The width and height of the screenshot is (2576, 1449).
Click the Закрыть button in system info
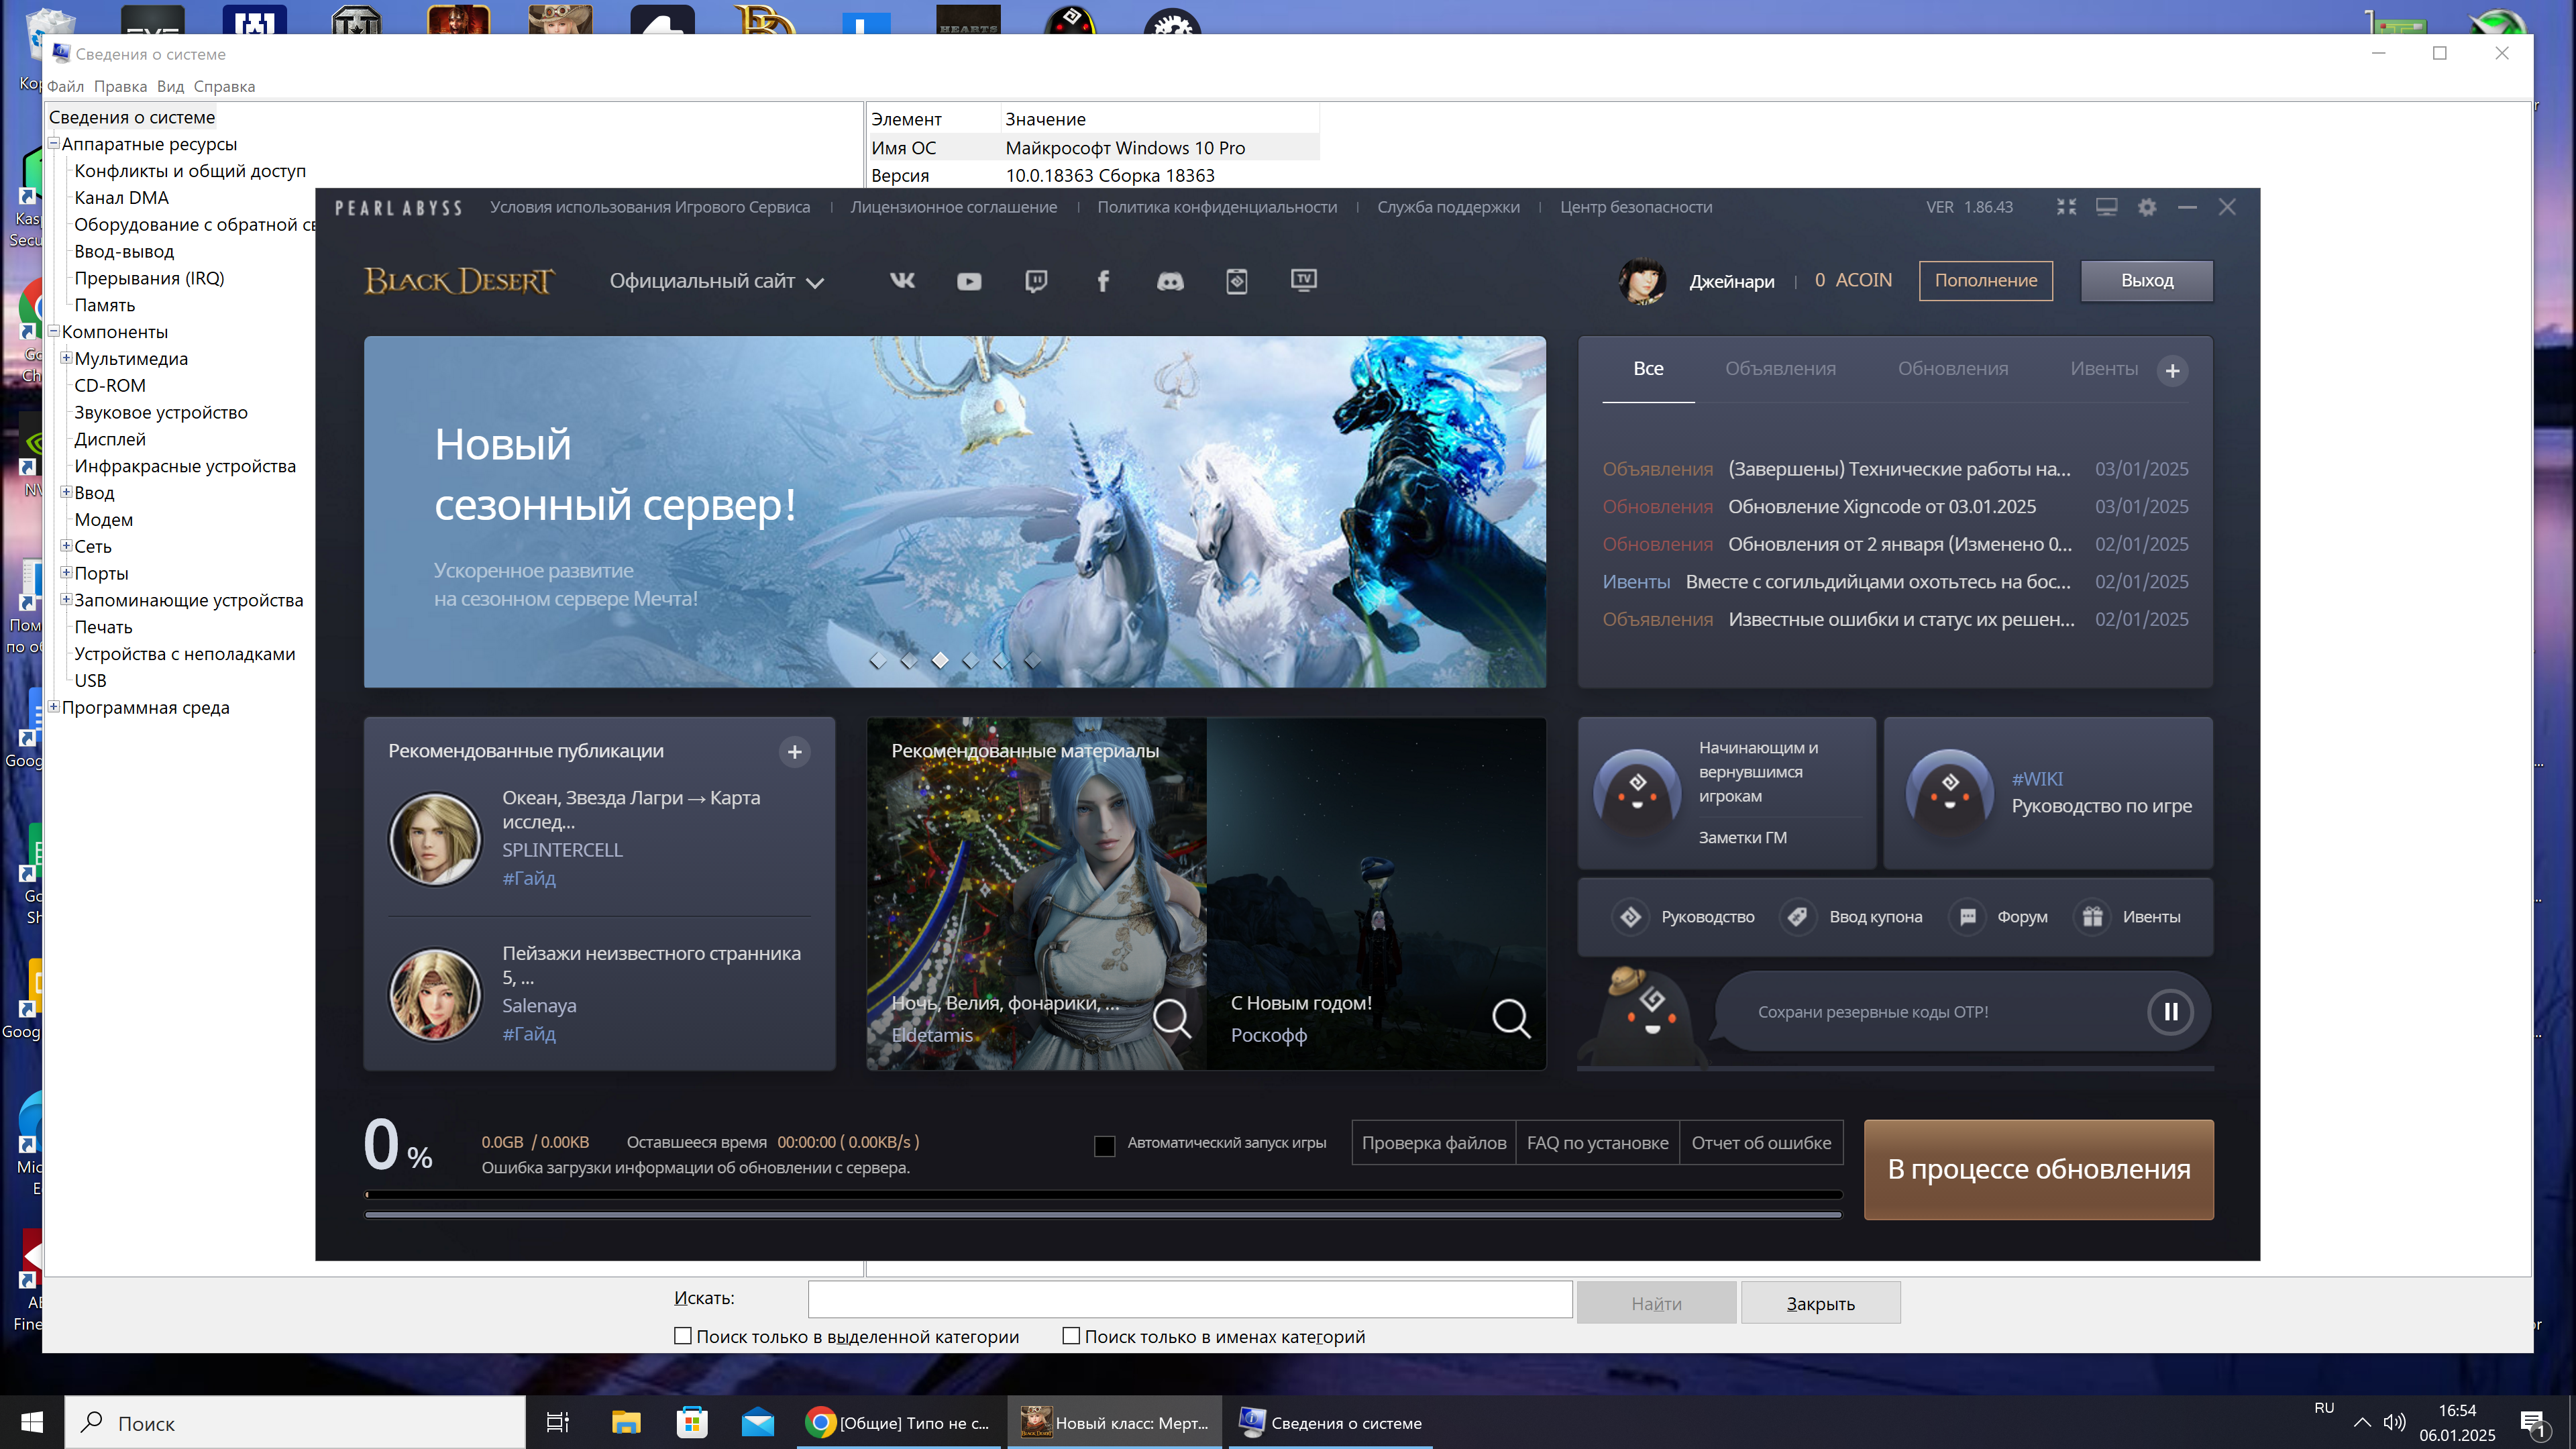click(x=1820, y=1303)
